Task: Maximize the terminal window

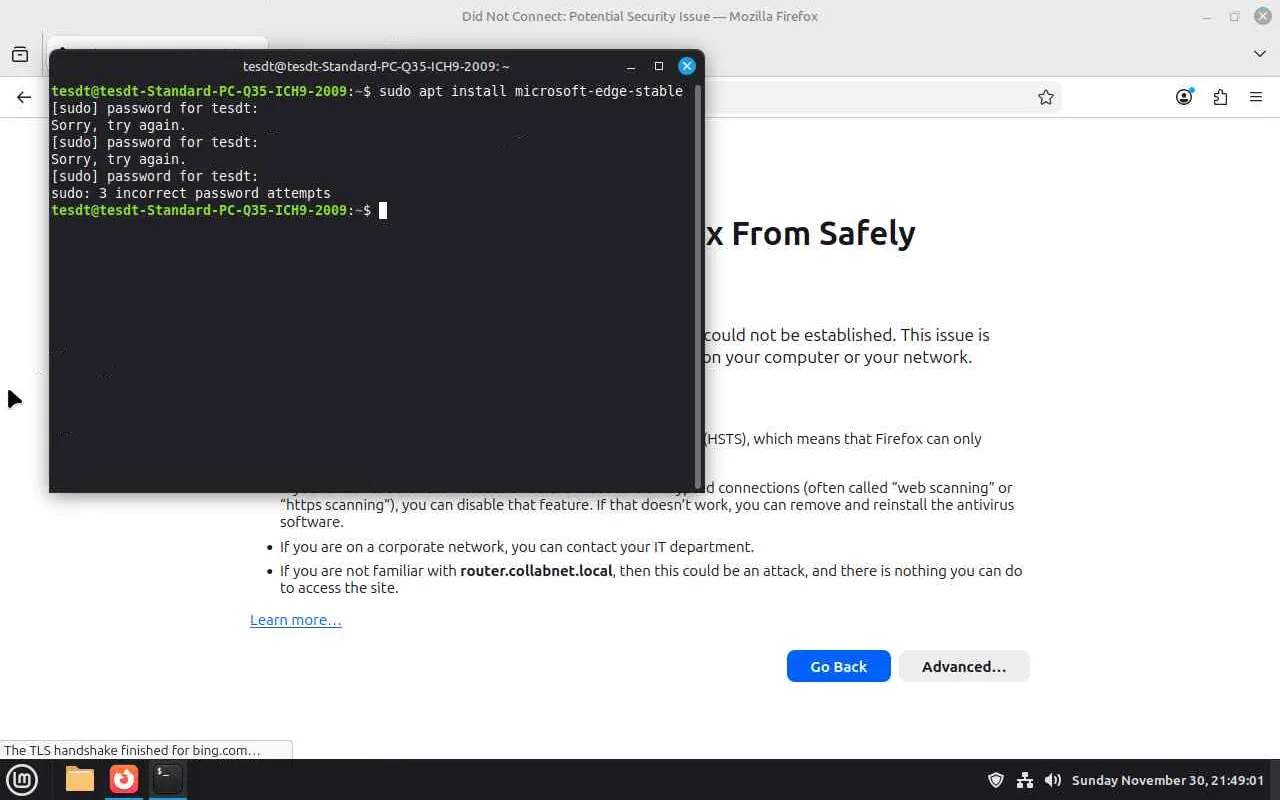Action: pos(659,66)
